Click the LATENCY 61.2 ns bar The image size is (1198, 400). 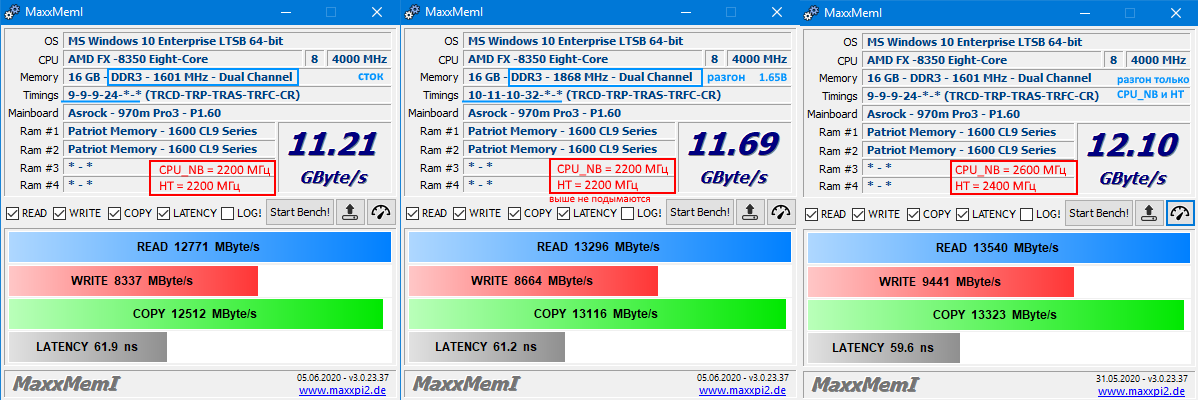point(486,347)
